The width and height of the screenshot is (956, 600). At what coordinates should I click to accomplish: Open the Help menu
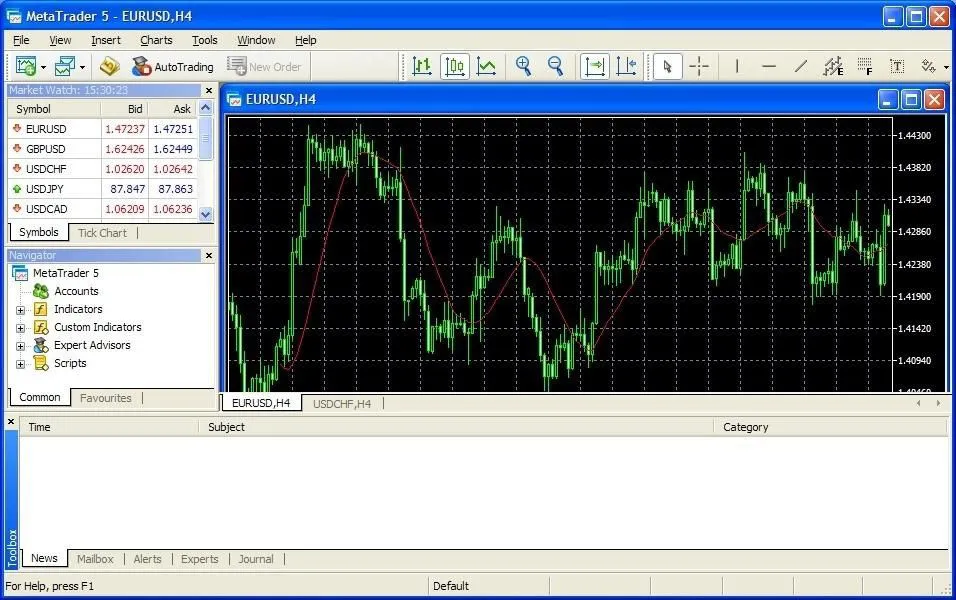(x=305, y=40)
